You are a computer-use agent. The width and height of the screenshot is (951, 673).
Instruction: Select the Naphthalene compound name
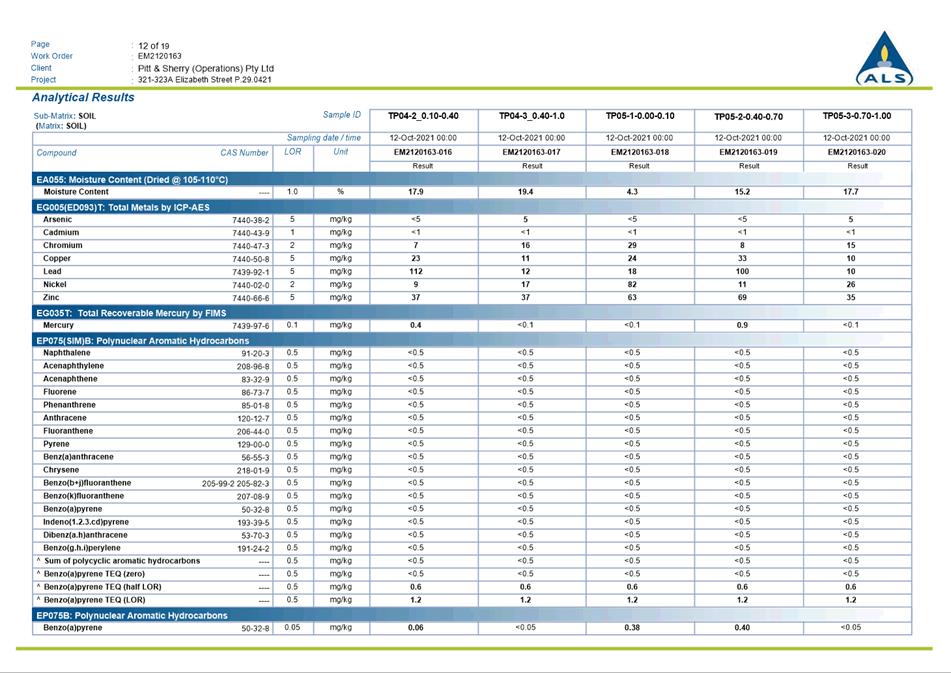(x=67, y=353)
